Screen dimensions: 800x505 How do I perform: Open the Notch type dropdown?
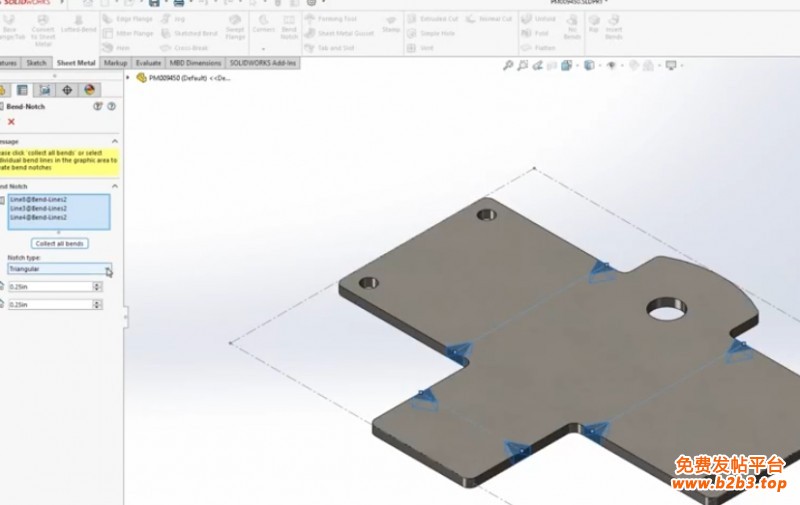pyautogui.click(x=59, y=269)
